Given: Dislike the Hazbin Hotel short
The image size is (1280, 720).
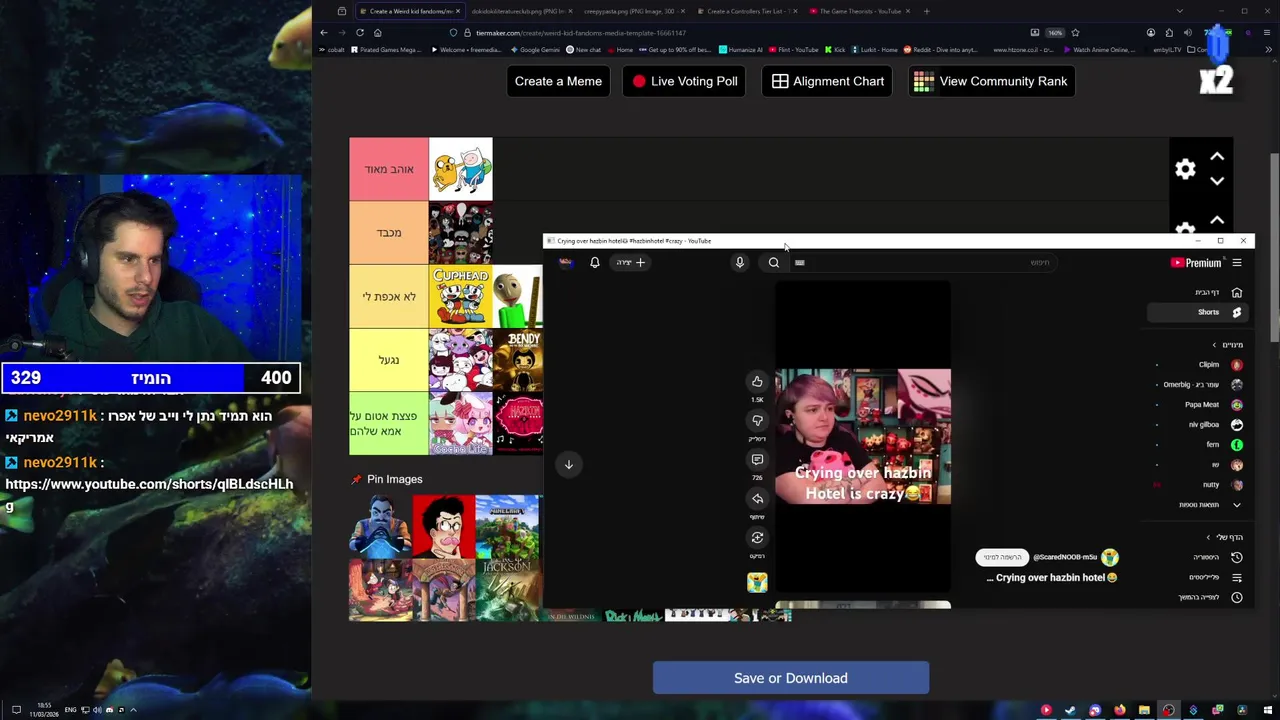Looking at the screenshot, I should [757, 420].
